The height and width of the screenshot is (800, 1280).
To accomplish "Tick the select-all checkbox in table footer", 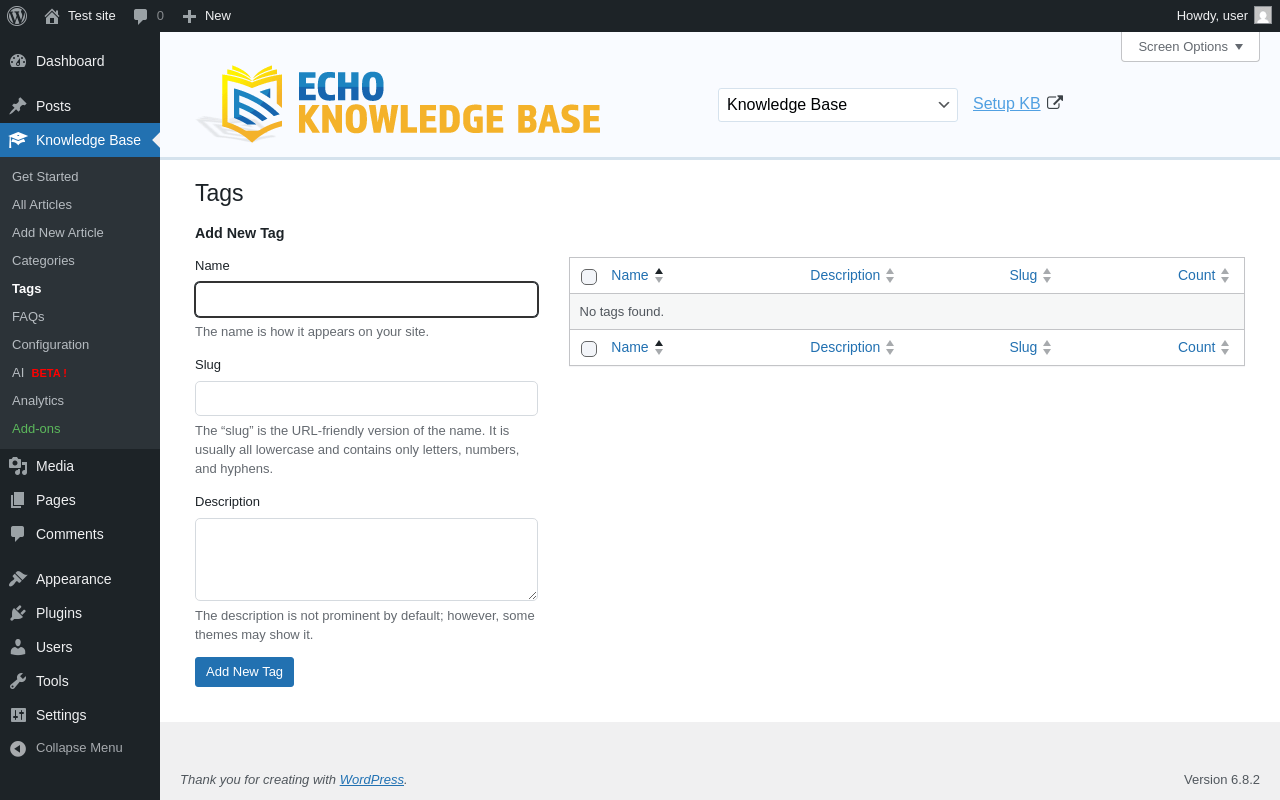I will point(589,349).
